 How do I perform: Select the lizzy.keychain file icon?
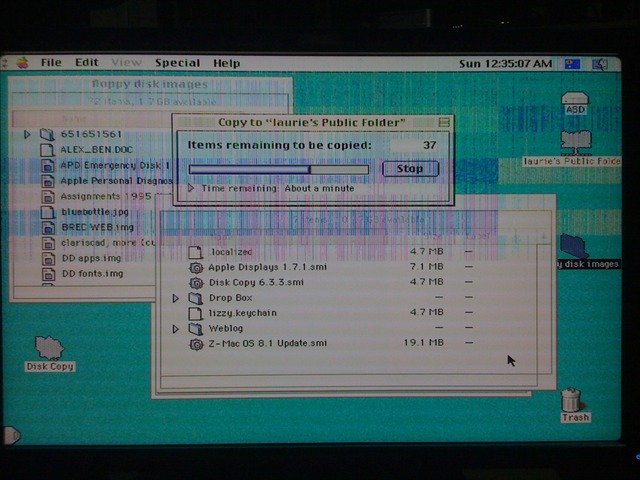pos(195,313)
